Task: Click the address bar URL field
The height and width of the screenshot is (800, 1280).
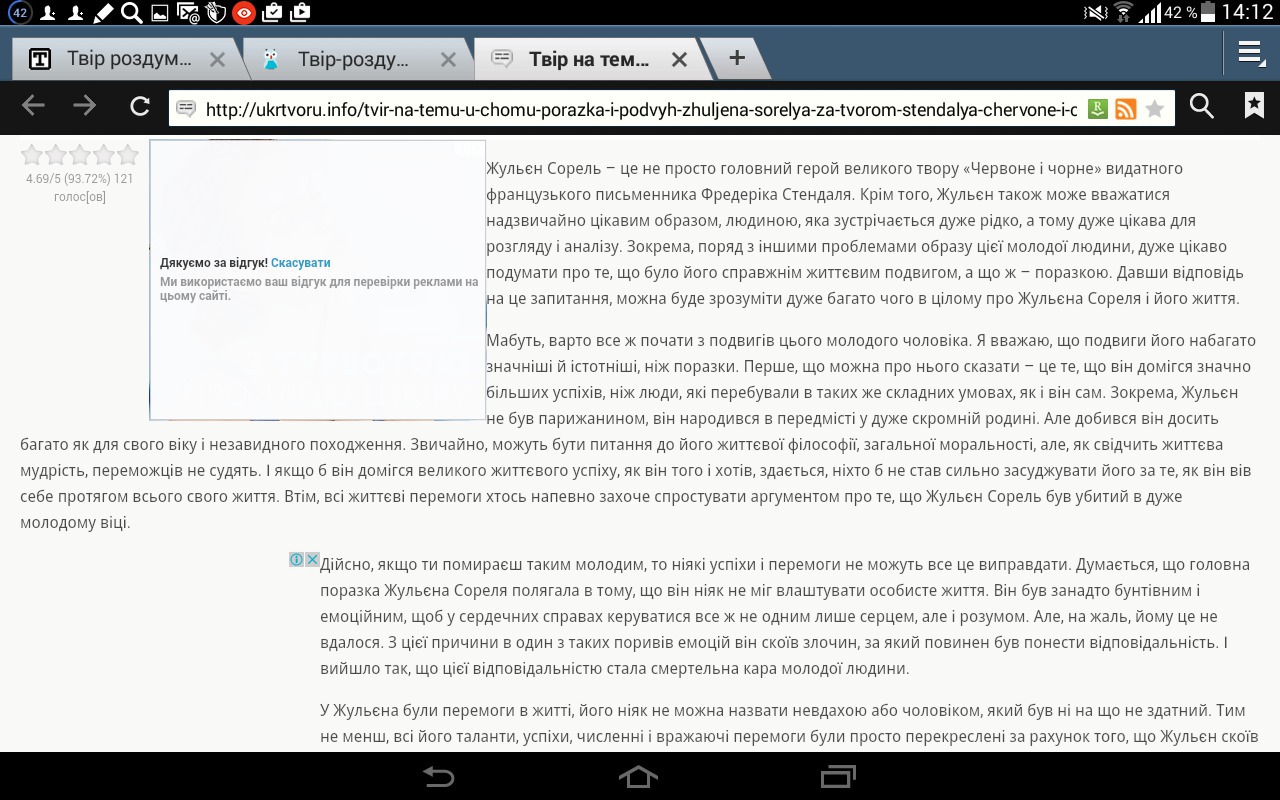Action: tap(641, 109)
